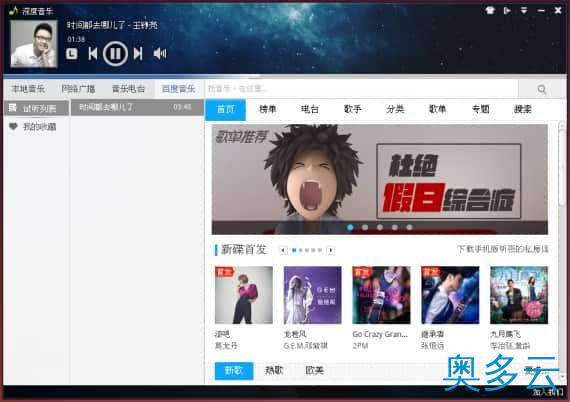Mute the volume speaker icon
Screen dimensions: 570x402
tap(160, 54)
